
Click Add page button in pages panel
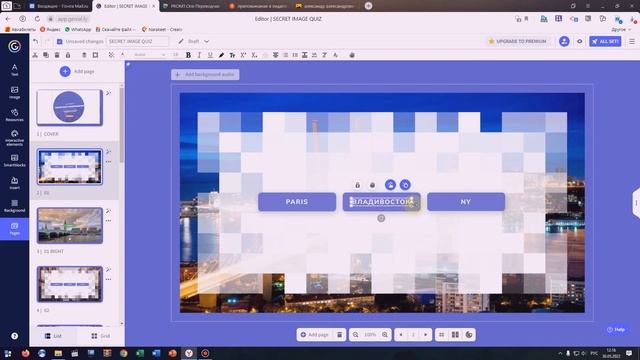(x=77, y=71)
